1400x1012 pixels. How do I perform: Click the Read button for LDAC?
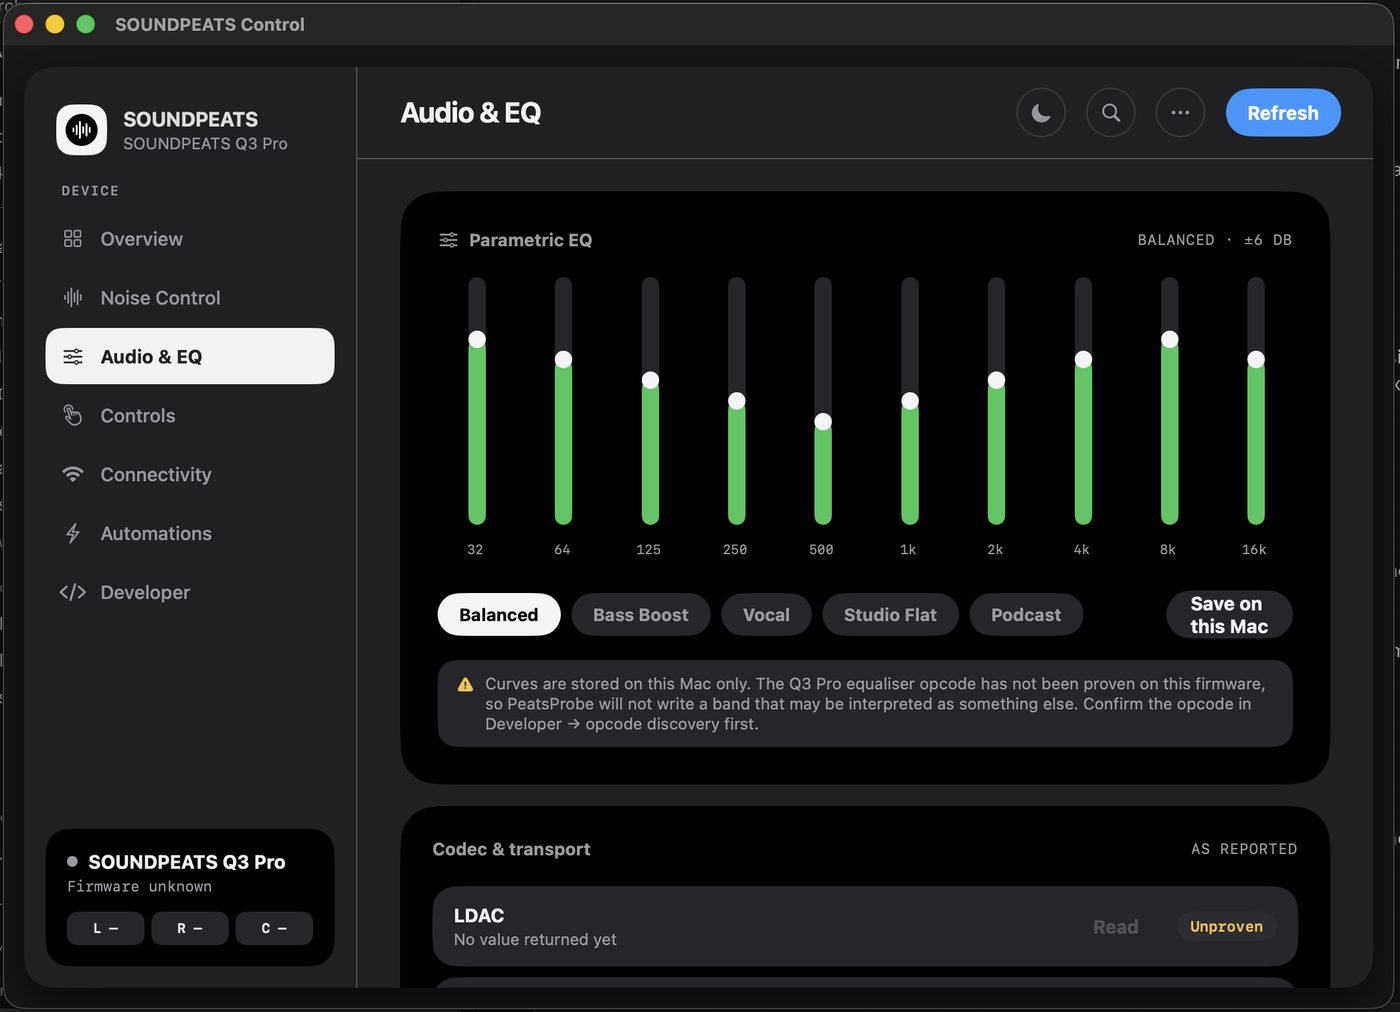coord(1115,927)
